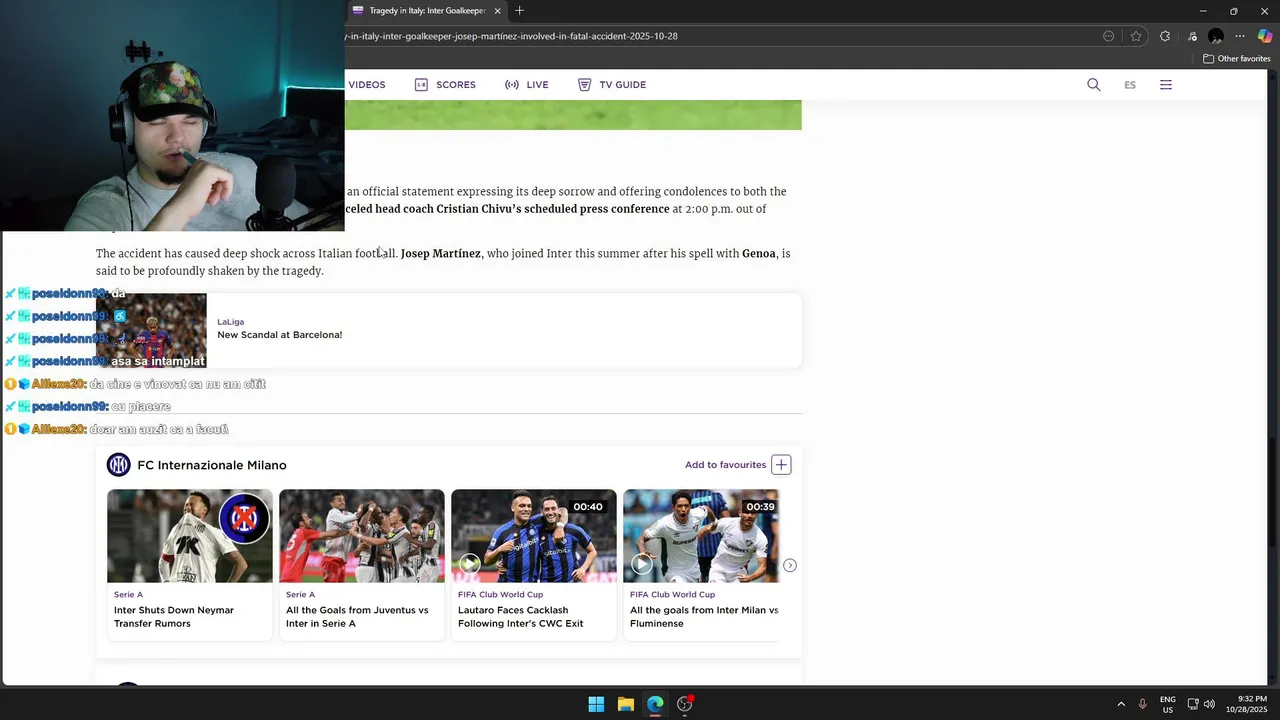Open the site search magnifier icon
The width and height of the screenshot is (1280, 720).
(1094, 85)
